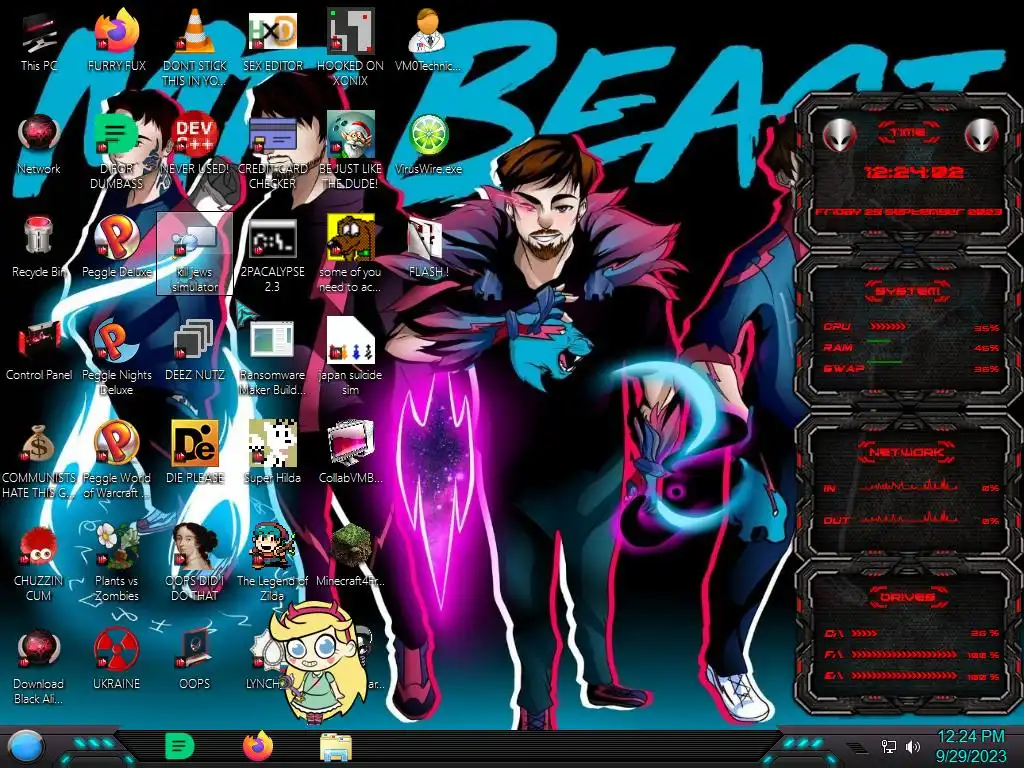This screenshot has height=768, width=1024.
Task: Click the right alien head in the TIME widget
Action: [981, 136]
